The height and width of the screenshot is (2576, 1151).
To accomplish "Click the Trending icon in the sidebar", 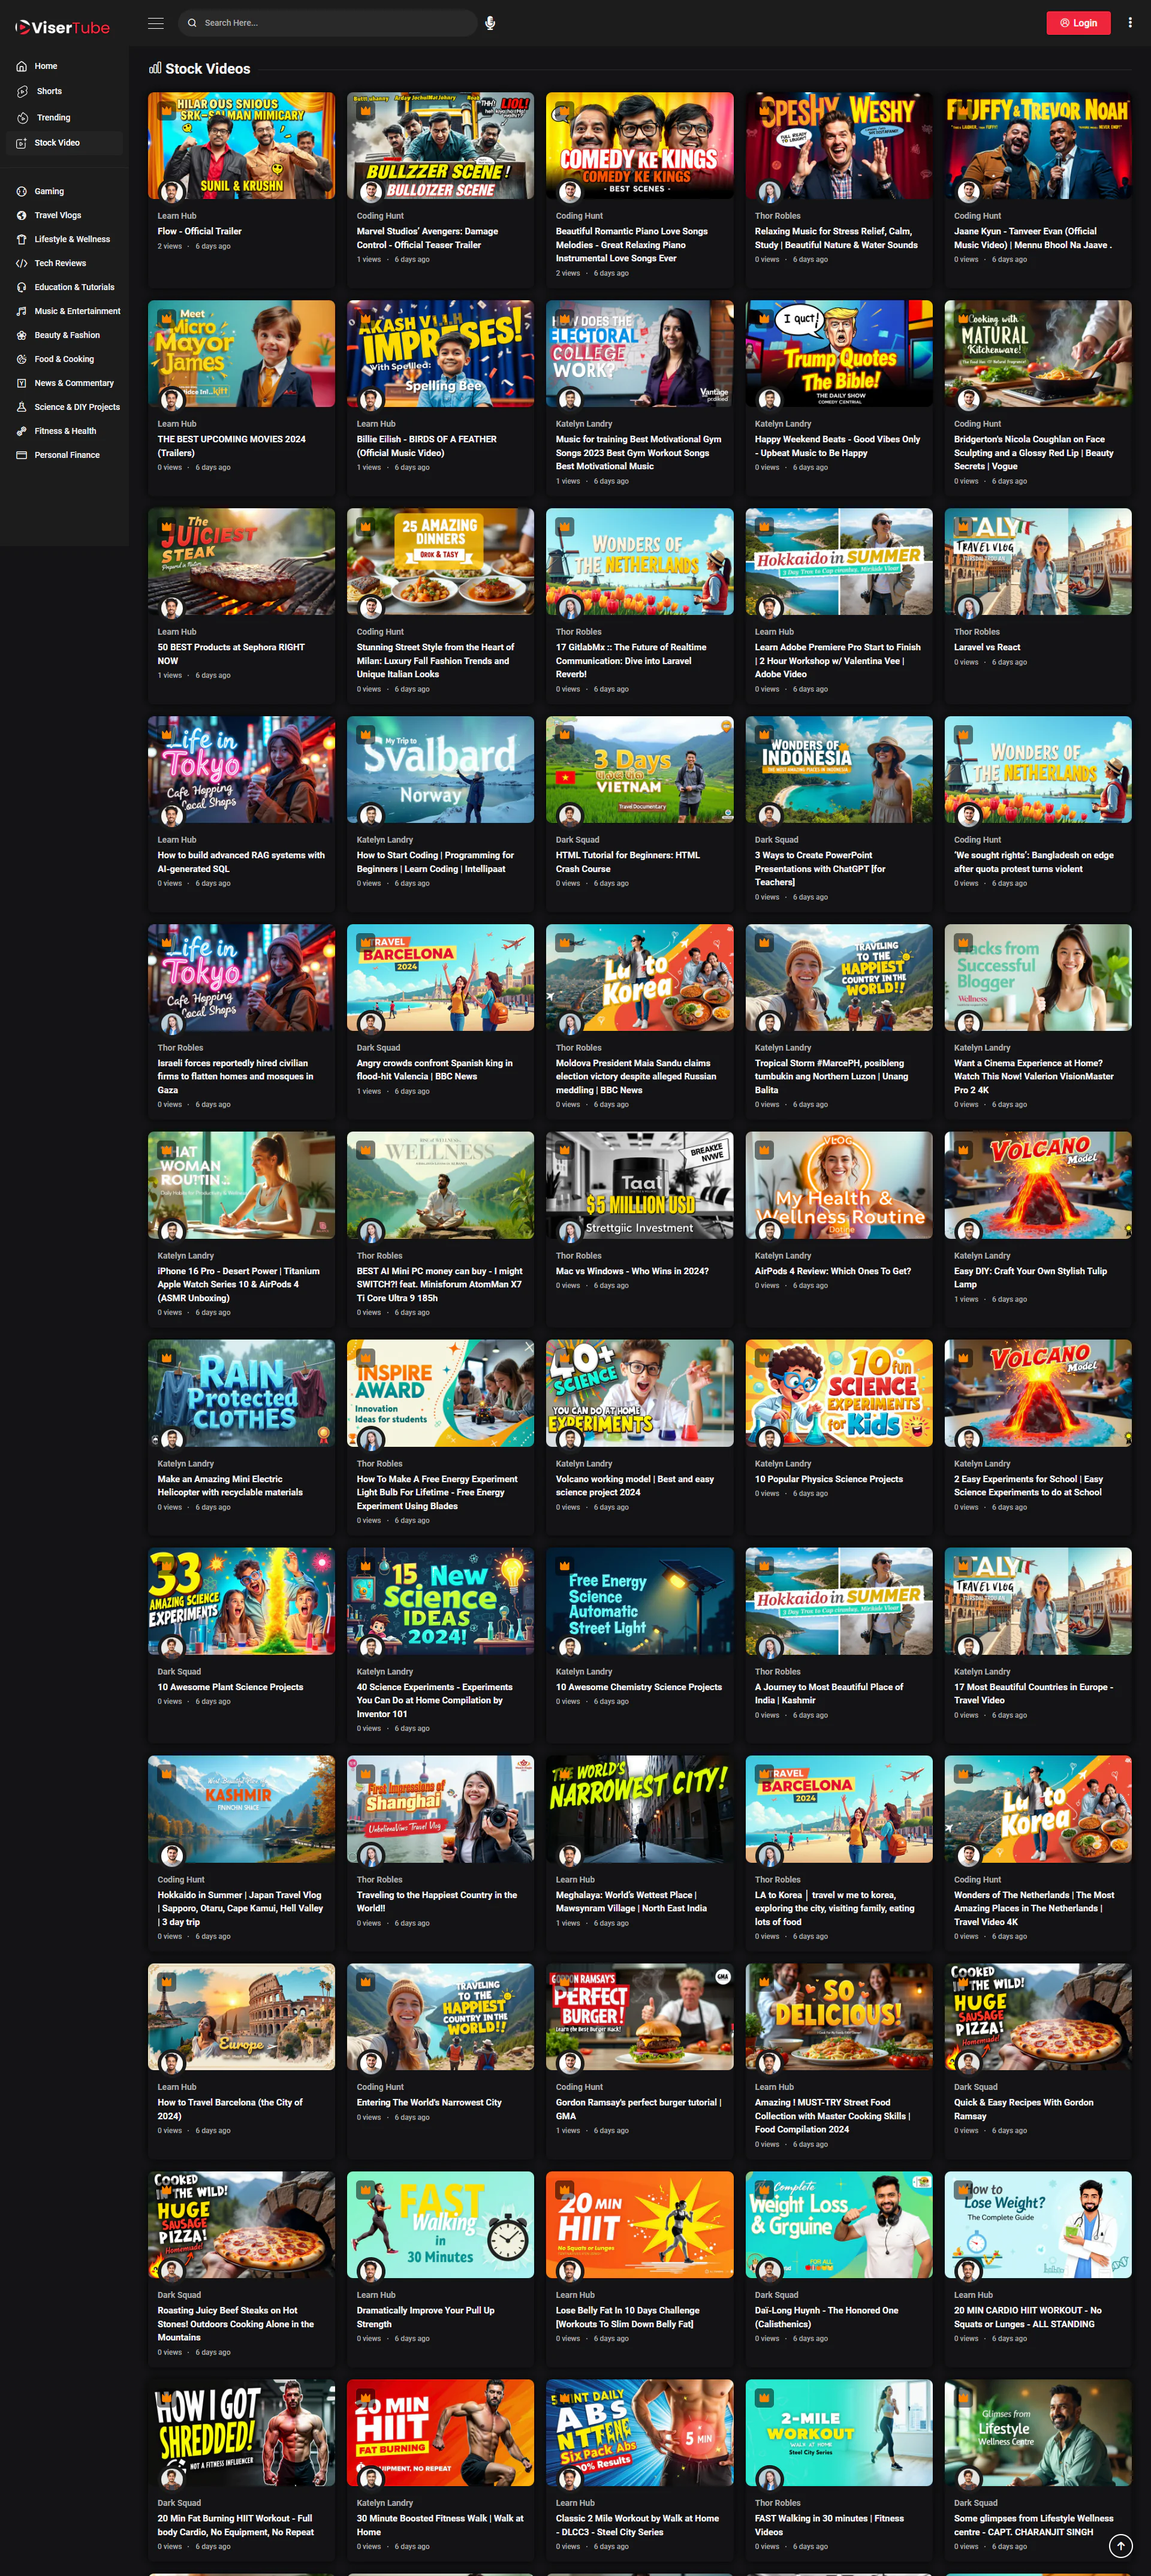I will pos(22,118).
